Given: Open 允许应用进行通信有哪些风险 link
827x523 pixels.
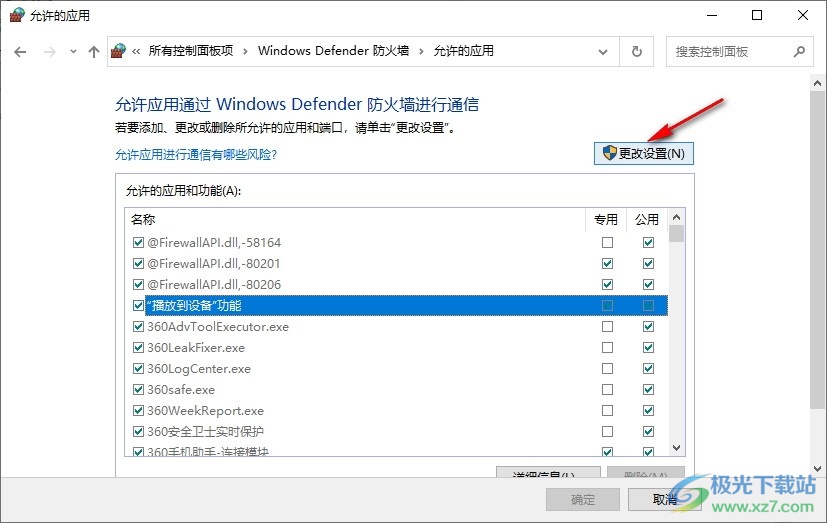Looking at the screenshot, I should (196, 154).
